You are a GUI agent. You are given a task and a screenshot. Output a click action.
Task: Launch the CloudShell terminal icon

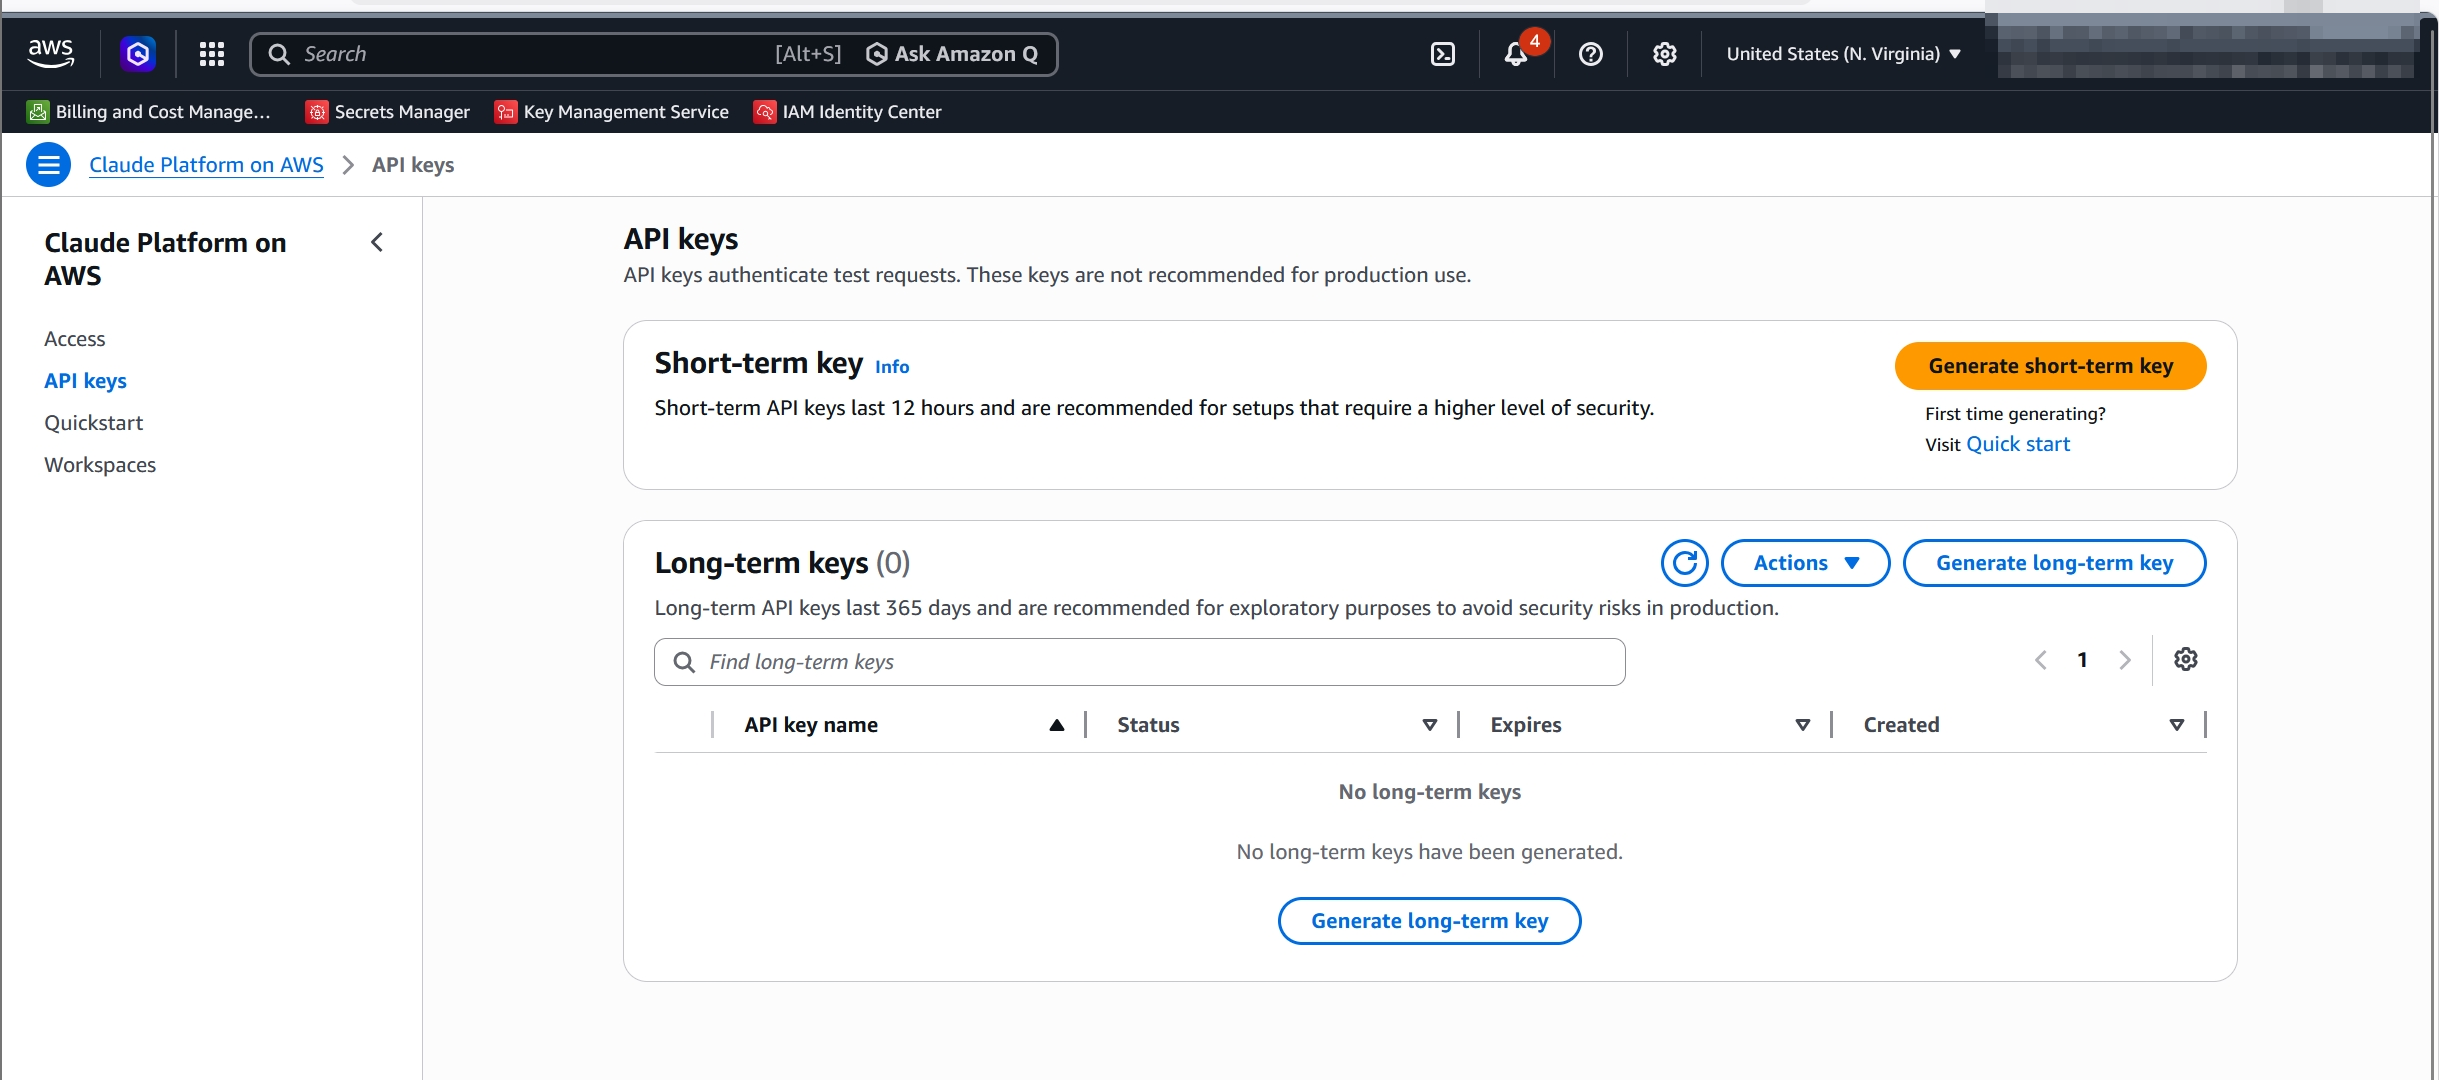click(x=1443, y=54)
